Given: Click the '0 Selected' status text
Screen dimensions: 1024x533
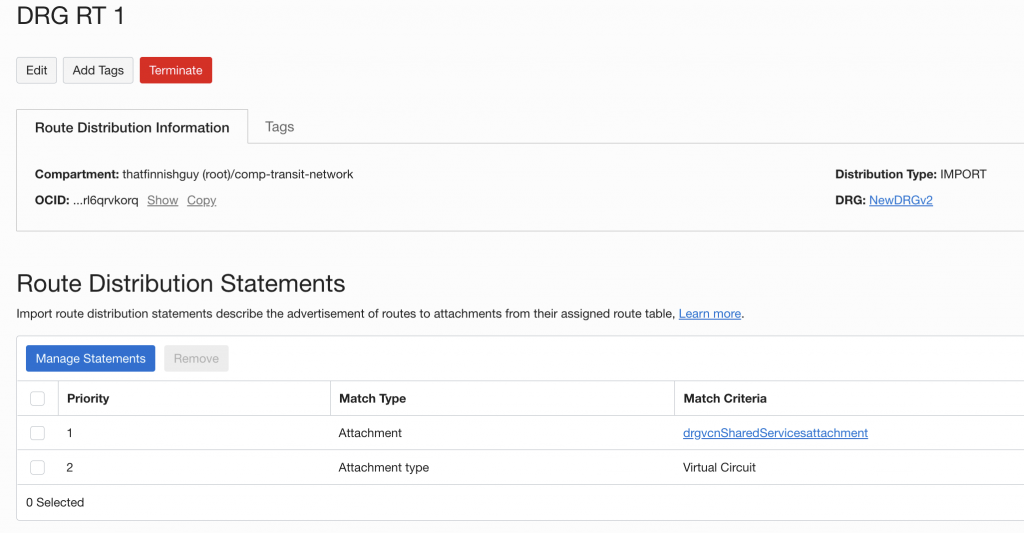Looking at the screenshot, I should 55,502.
